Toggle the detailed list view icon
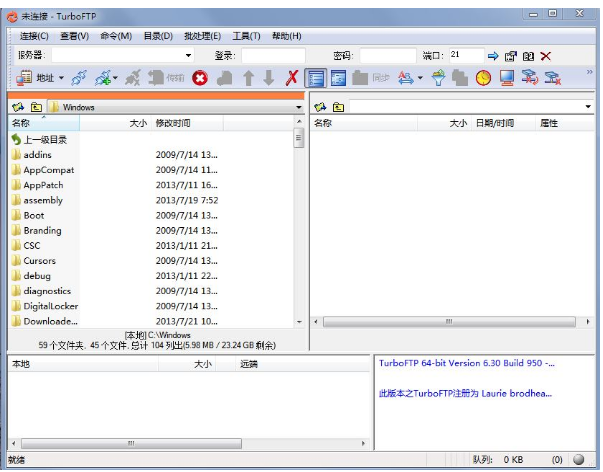The height and width of the screenshot is (472, 603). click(315, 78)
